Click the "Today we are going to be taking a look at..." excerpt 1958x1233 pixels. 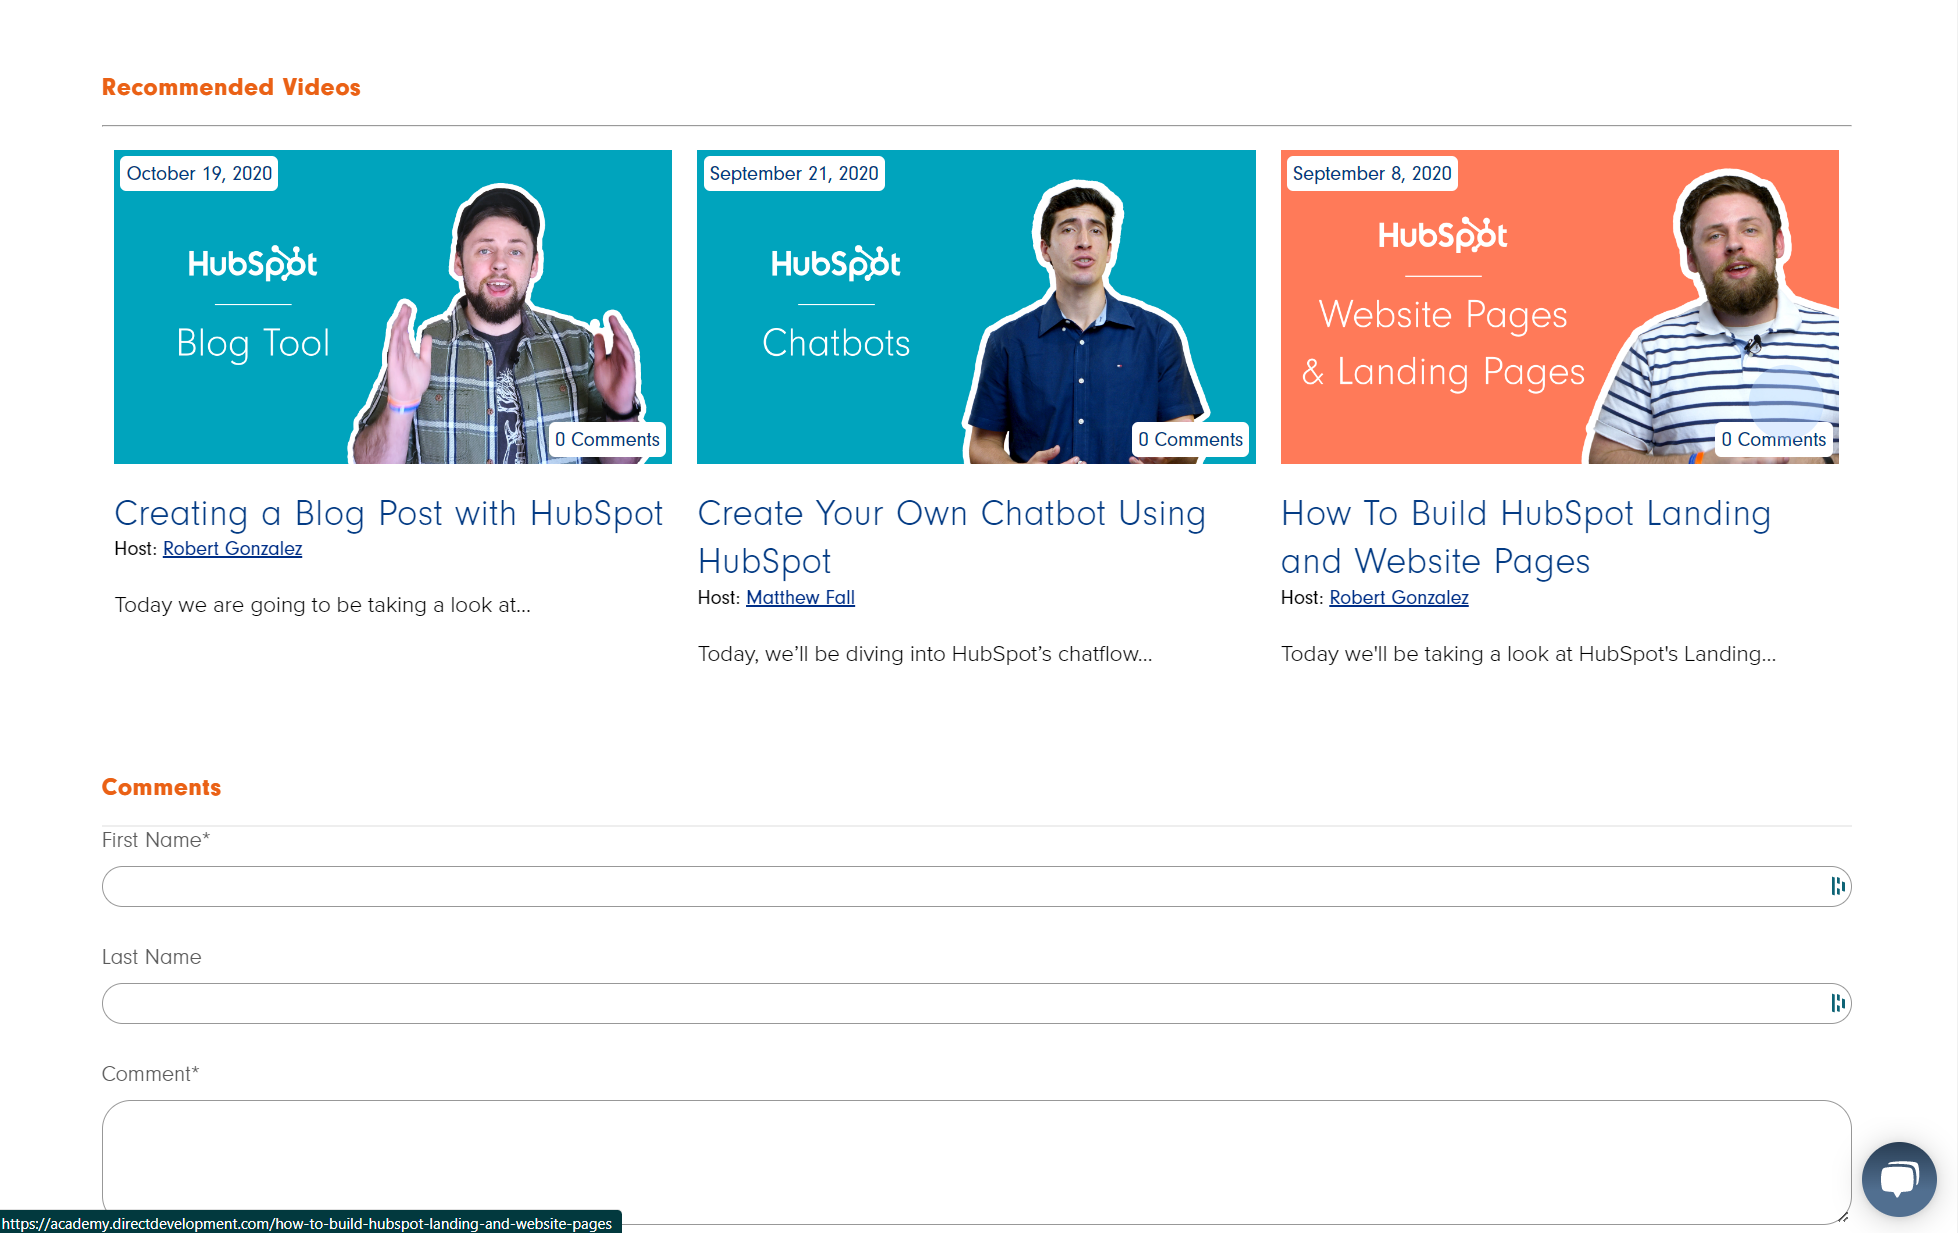click(x=322, y=605)
